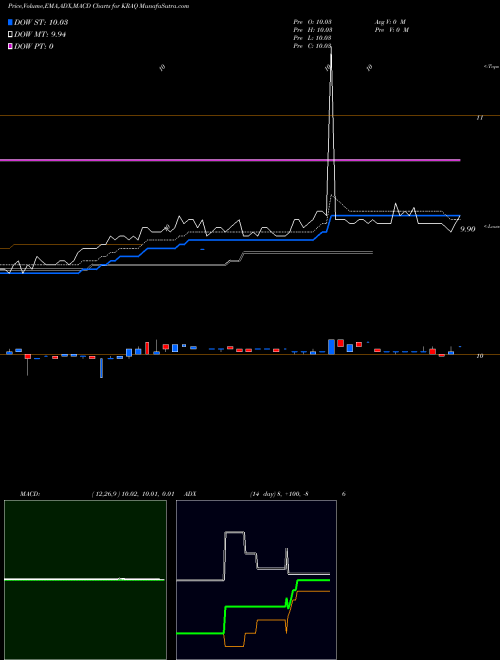Click the large blue candle below the price spike
The height and width of the screenshot is (660, 500).
click(332, 346)
